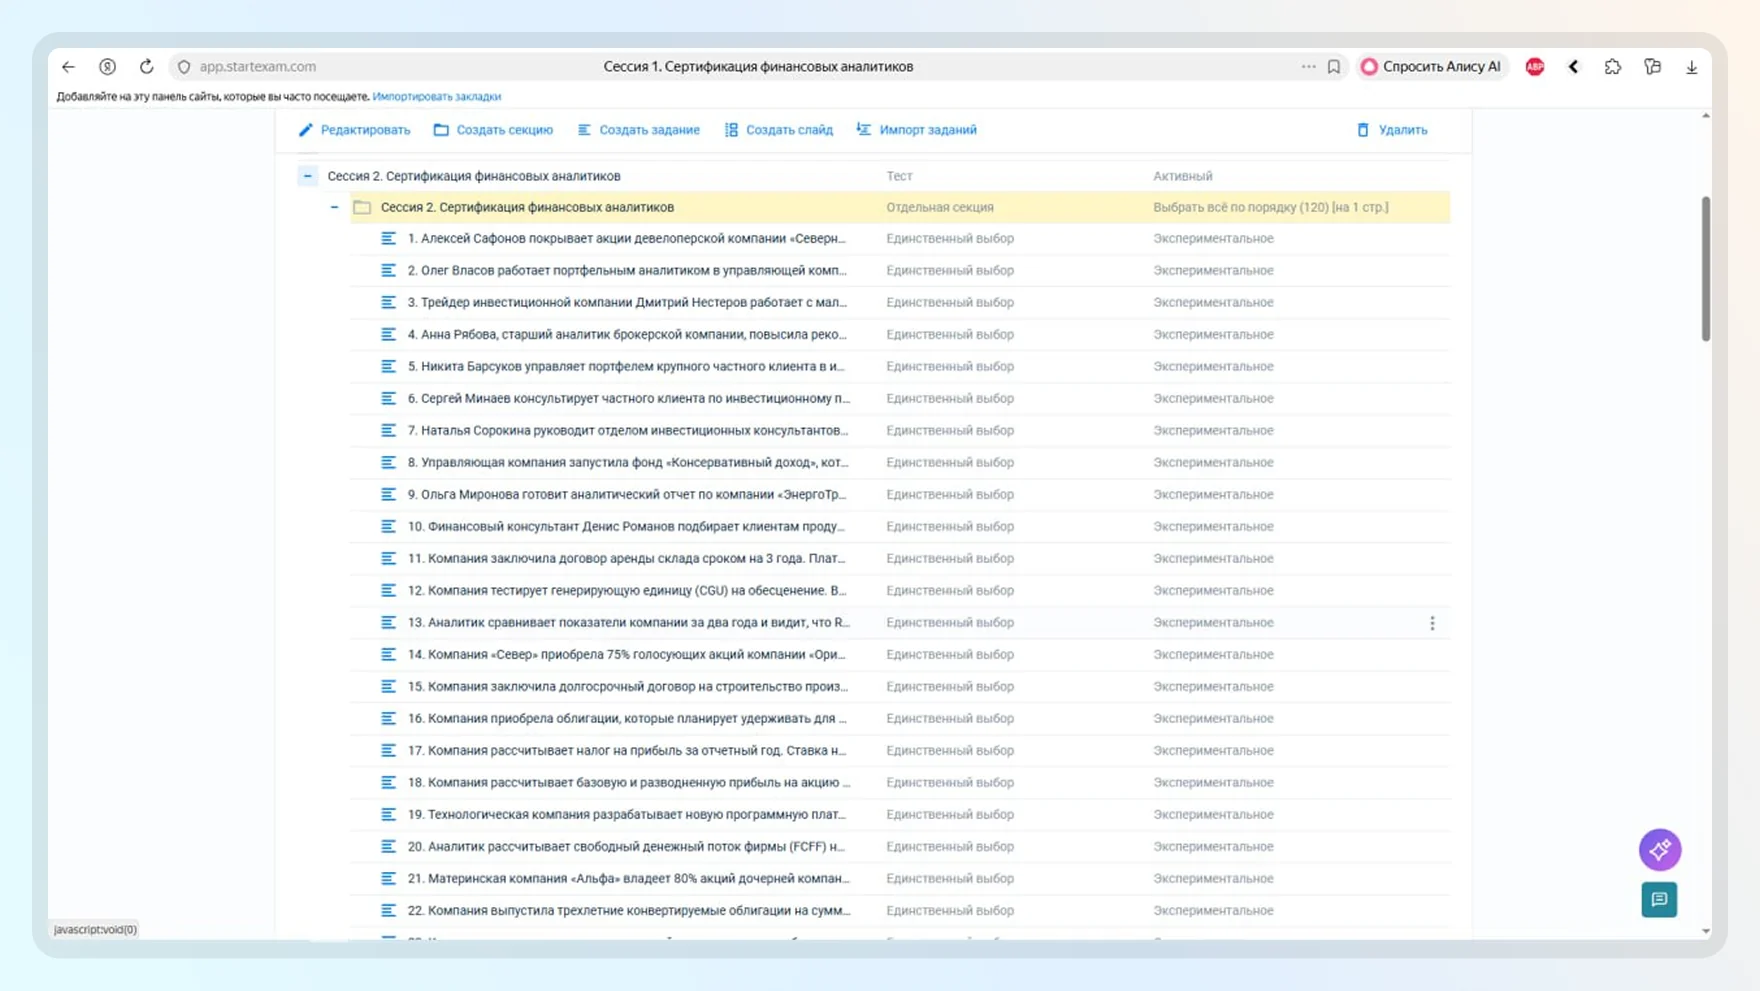The height and width of the screenshot is (991, 1760).
Task: Click Импорт заданий in the toolbar
Action: 917,130
